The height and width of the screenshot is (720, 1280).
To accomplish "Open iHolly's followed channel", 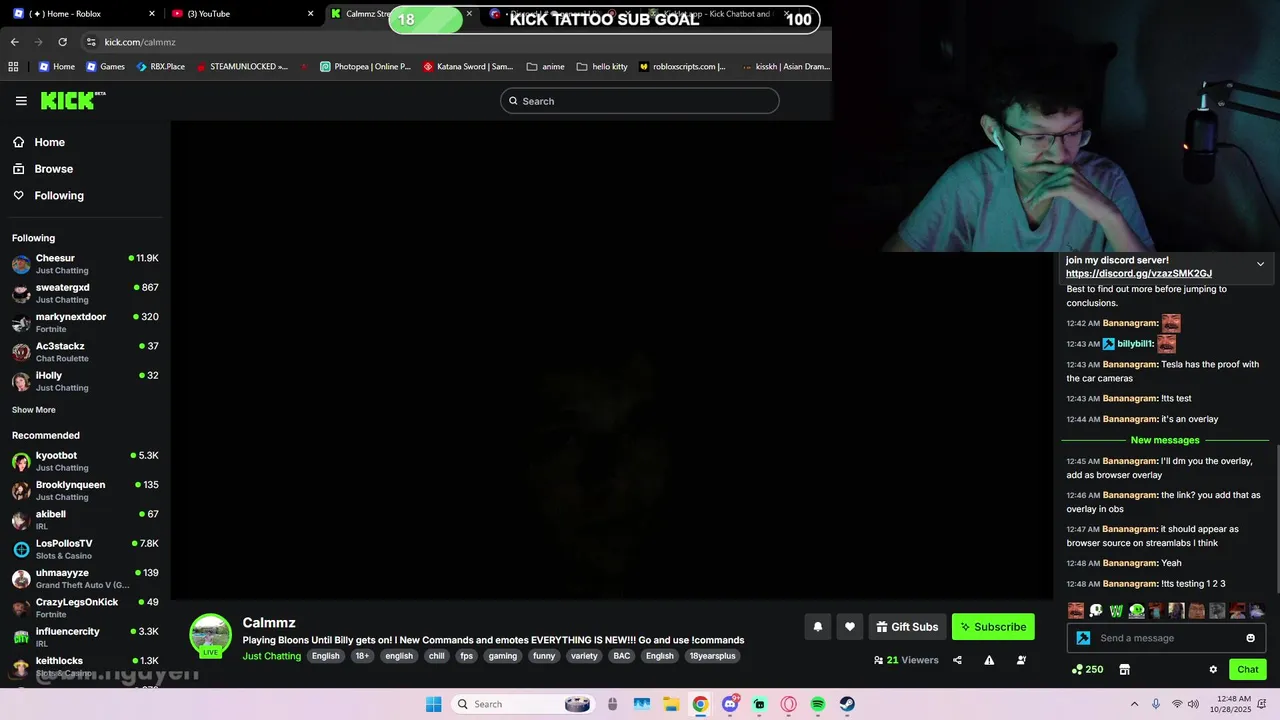I will point(85,381).
